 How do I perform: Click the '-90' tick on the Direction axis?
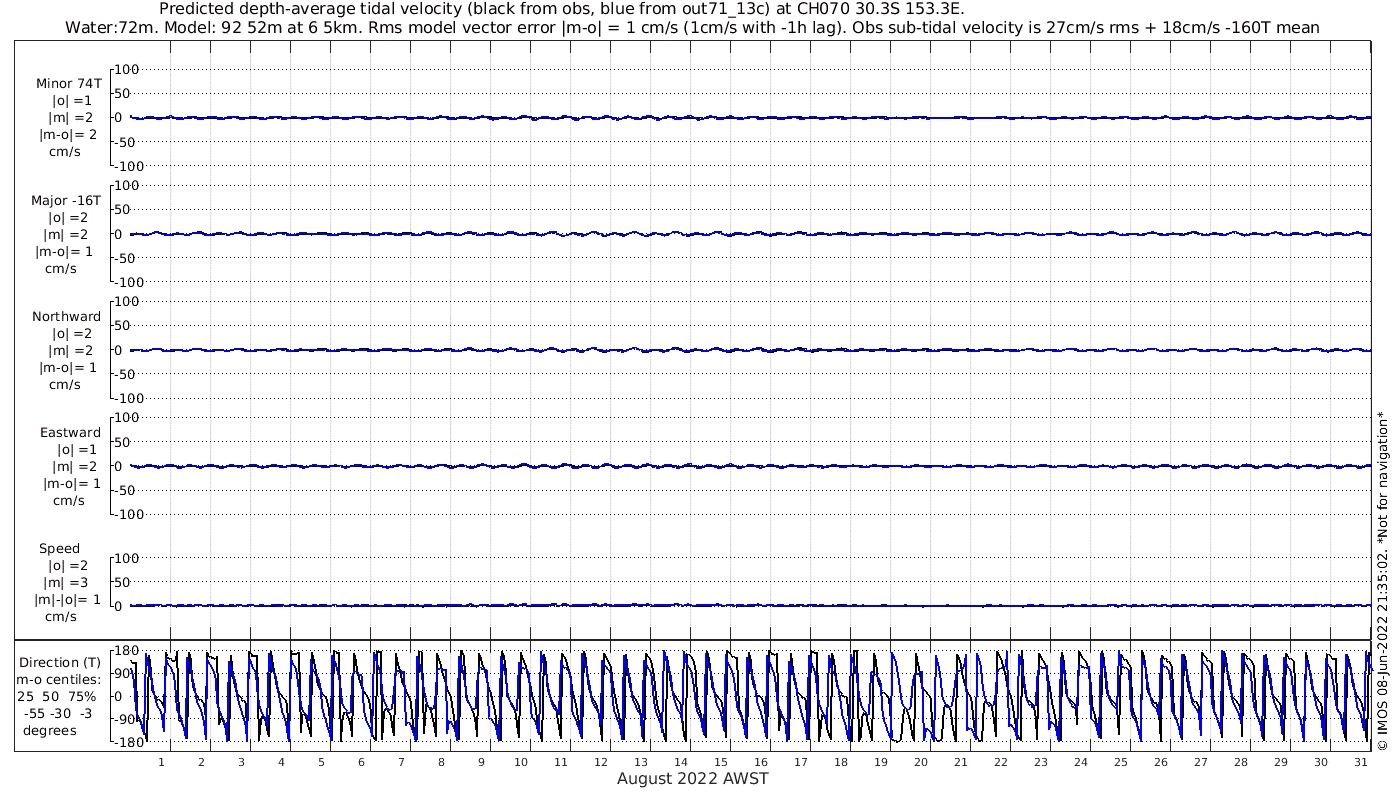pyautogui.click(x=124, y=718)
